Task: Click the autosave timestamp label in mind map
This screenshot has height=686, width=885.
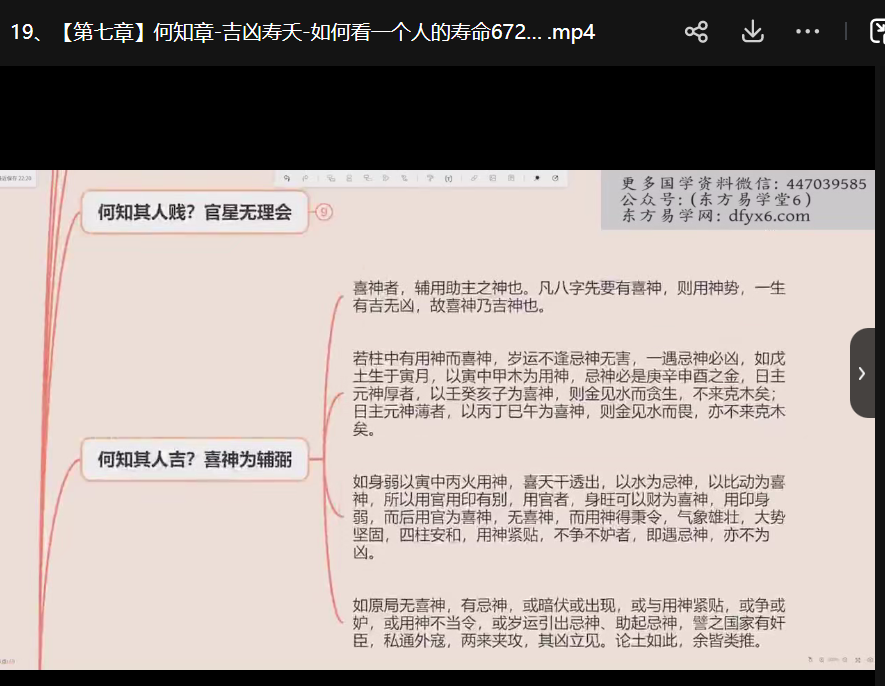Action: [16, 178]
